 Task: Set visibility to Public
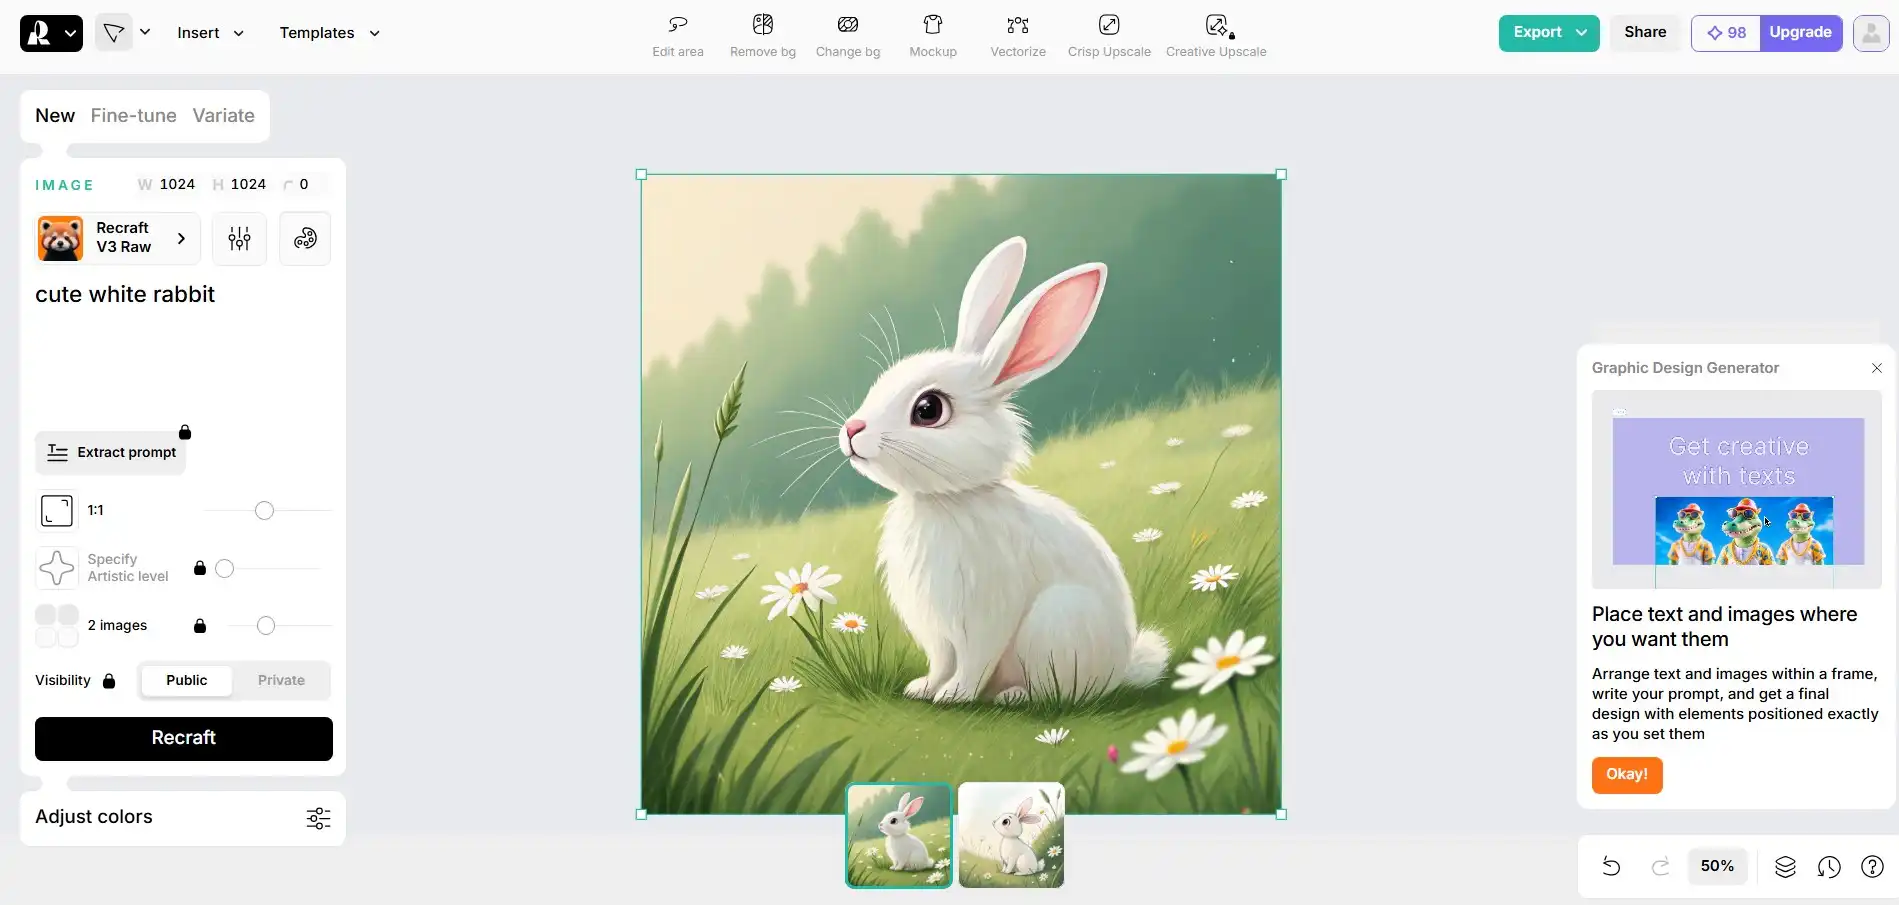tap(186, 680)
